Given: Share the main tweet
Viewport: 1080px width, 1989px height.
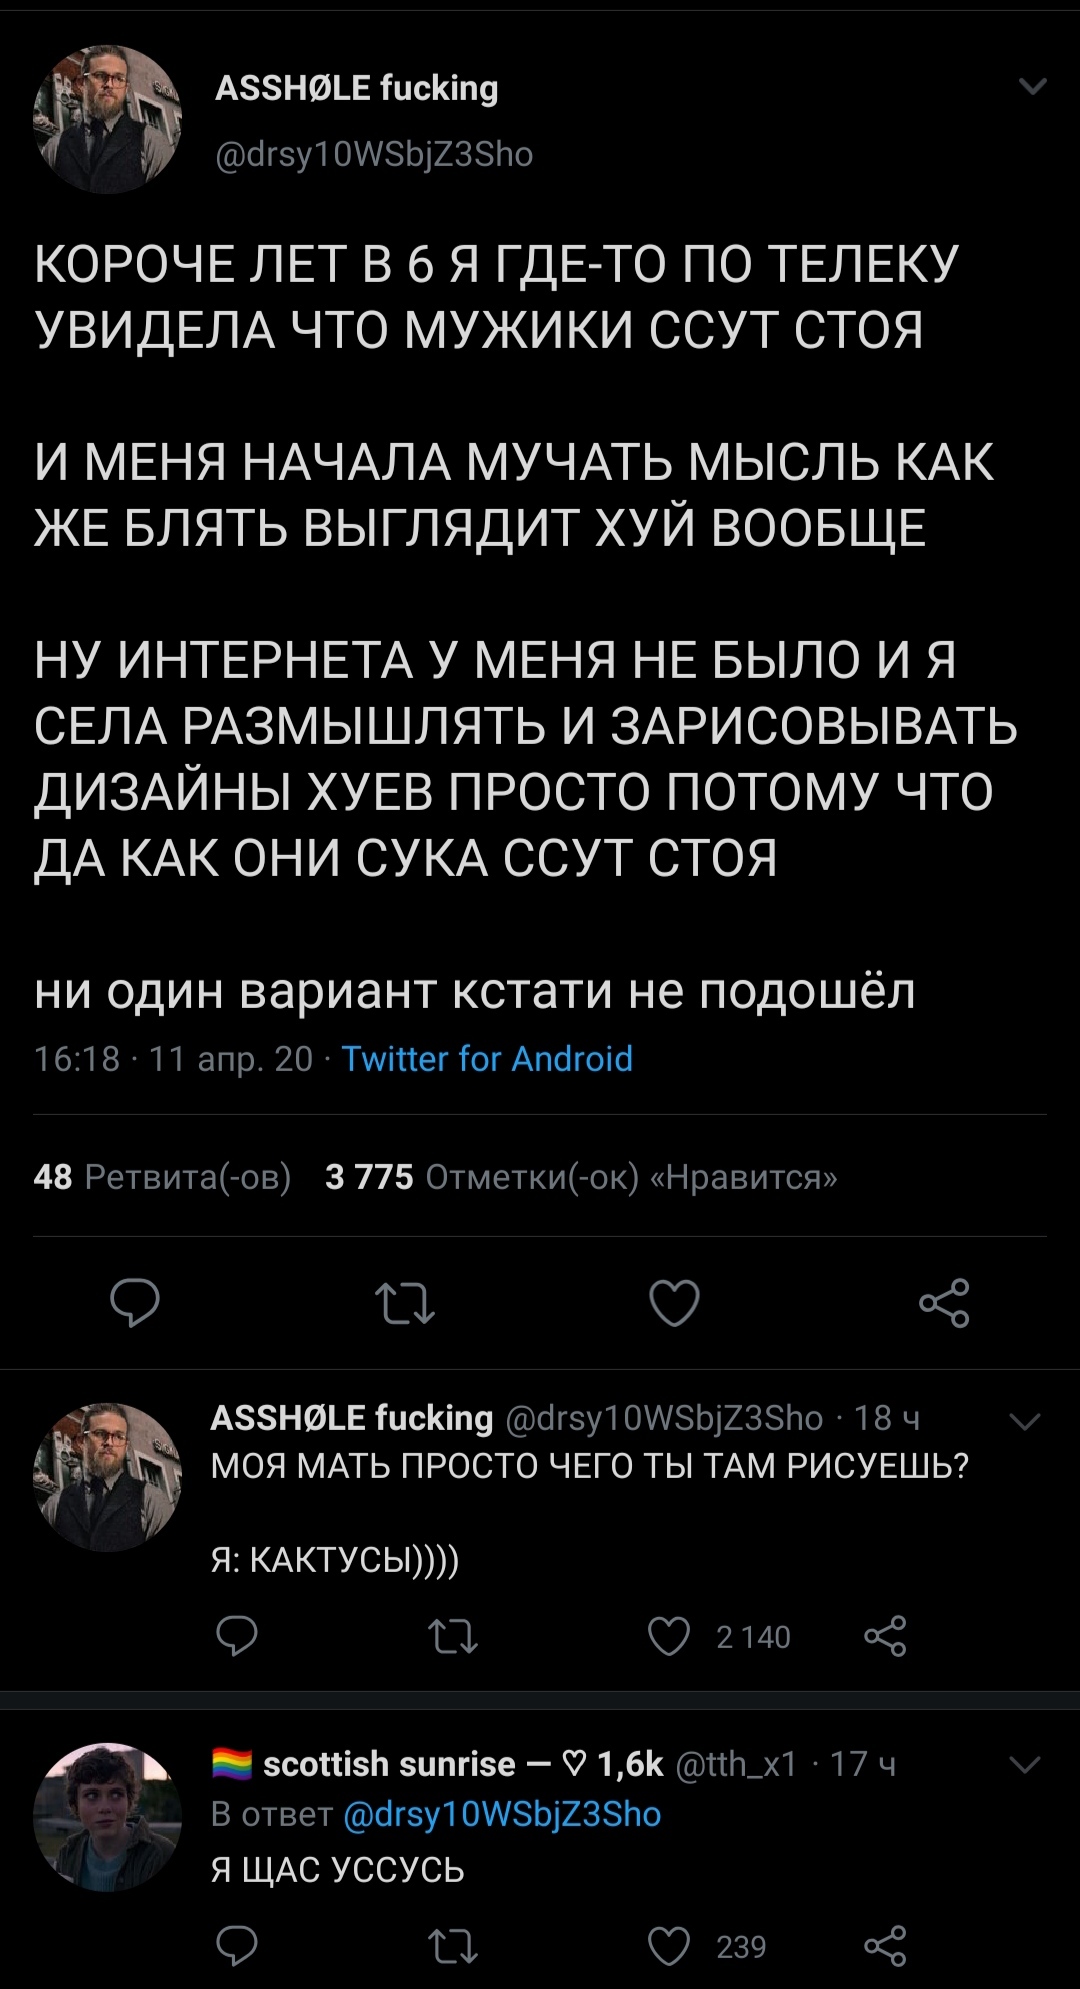Looking at the screenshot, I should 944,1303.
